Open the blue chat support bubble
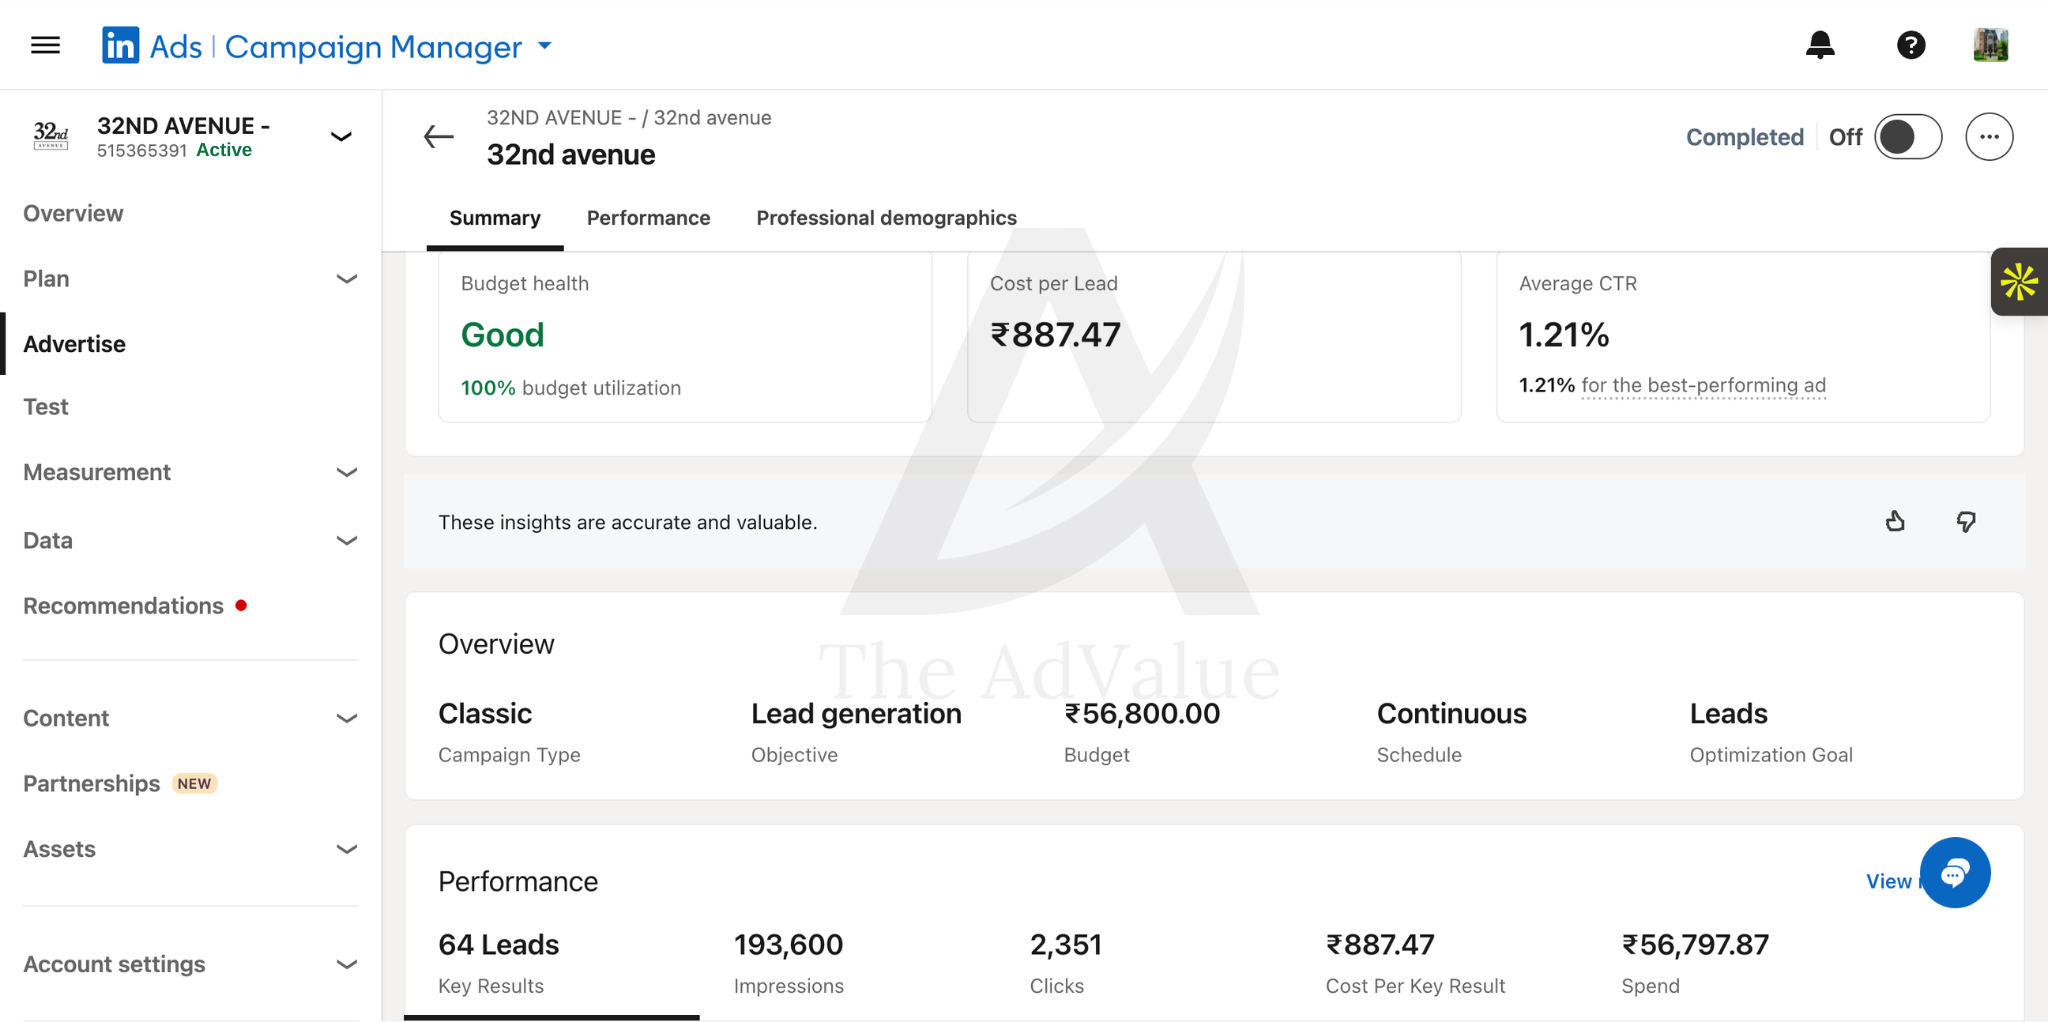Screen dimensions: 2048x1022 [x=1955, y=873]
